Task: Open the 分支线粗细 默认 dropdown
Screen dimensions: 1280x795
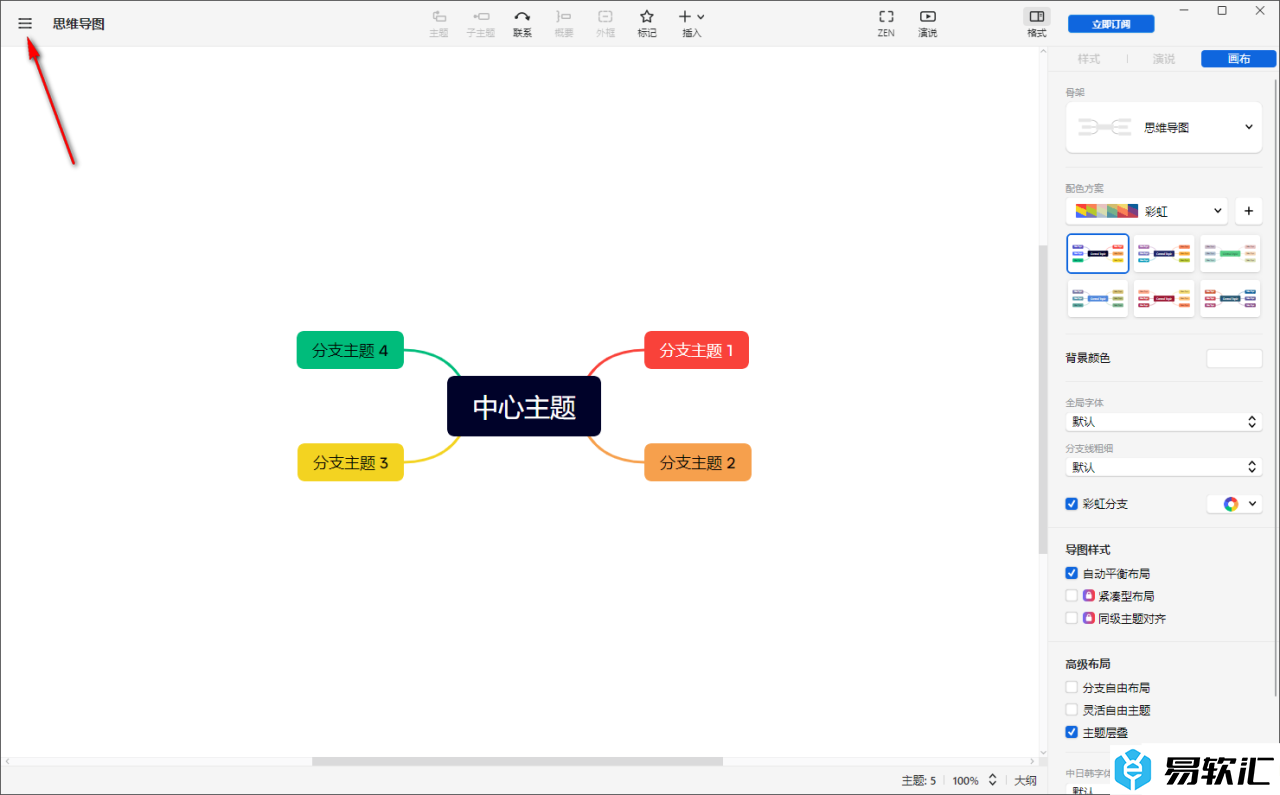Action: (1164, 467)
